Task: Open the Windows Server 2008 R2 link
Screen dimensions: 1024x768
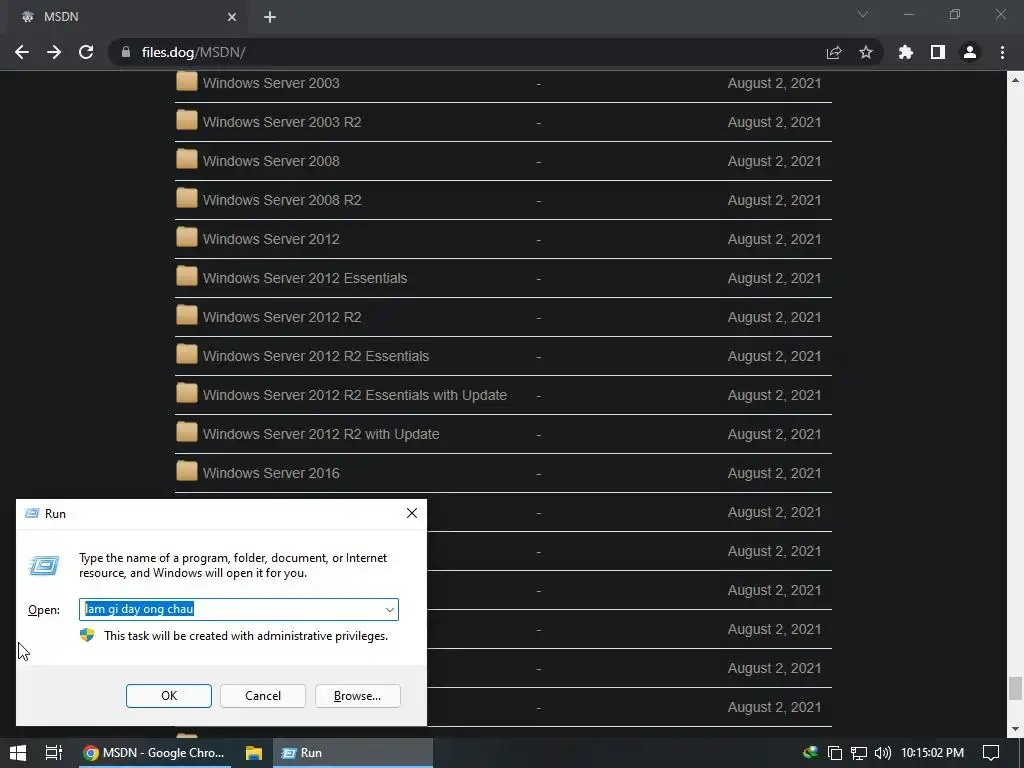Action: pyautogui.click(x=282, y=200)
